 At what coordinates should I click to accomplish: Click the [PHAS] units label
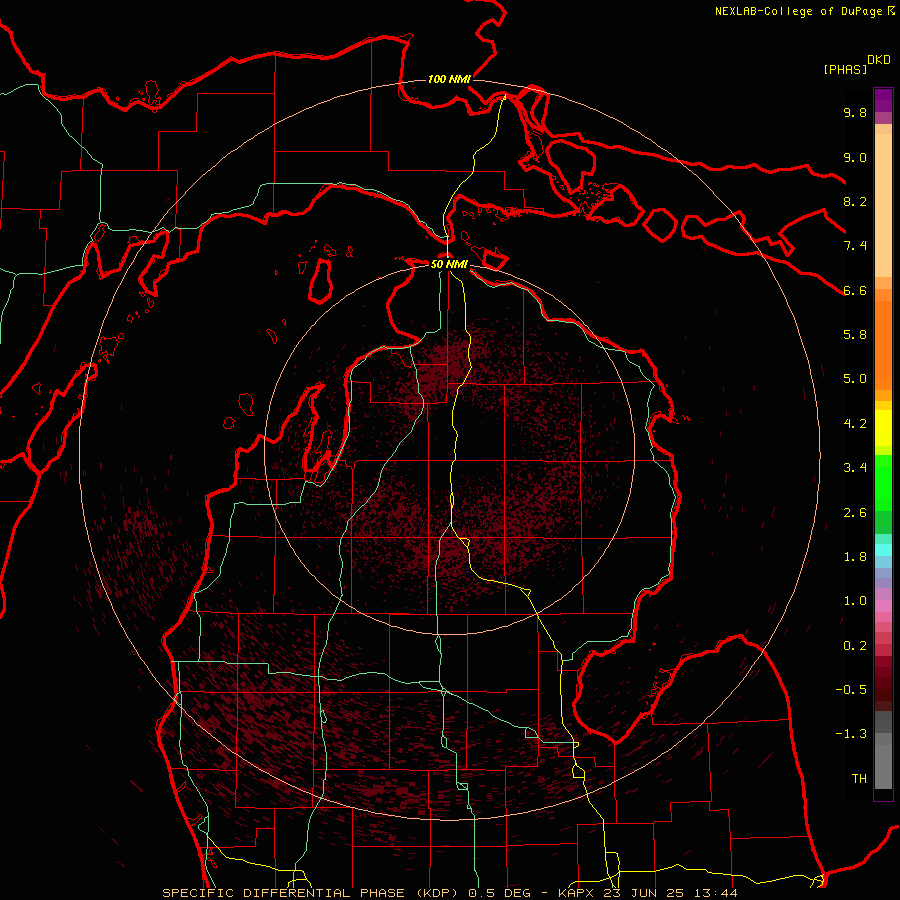pos(845,69)
